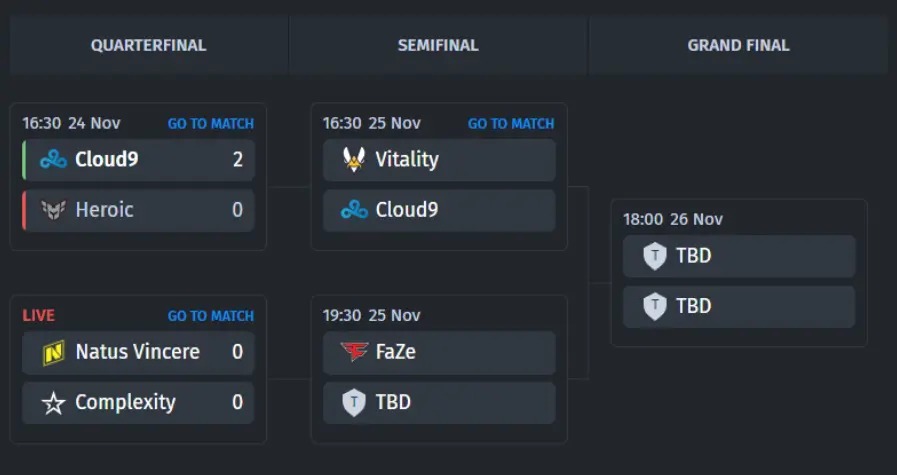Open Go To Match for the live Natus Vincere game

[211, 316]
